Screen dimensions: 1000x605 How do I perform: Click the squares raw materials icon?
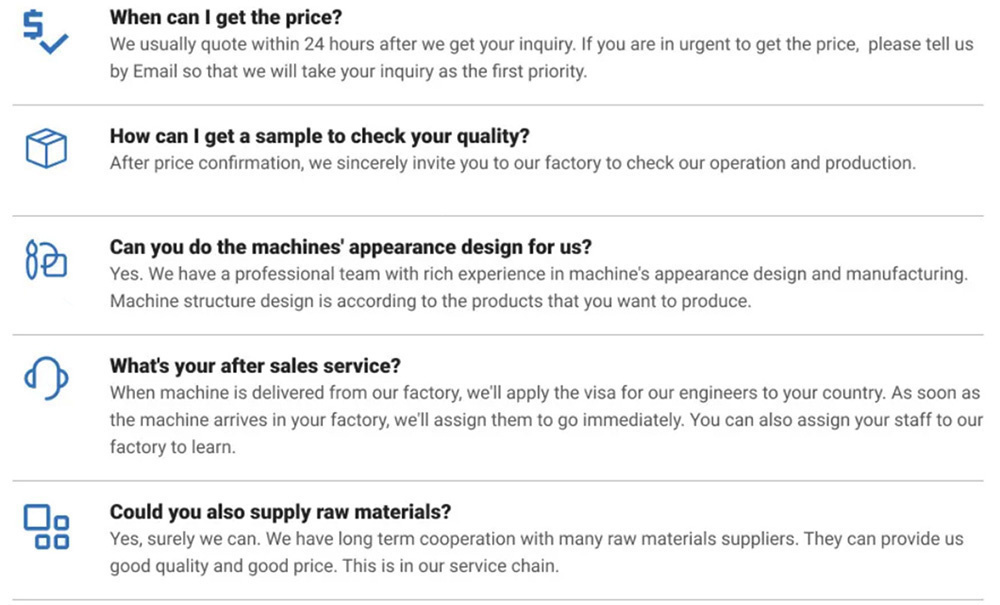click(45, 526)
